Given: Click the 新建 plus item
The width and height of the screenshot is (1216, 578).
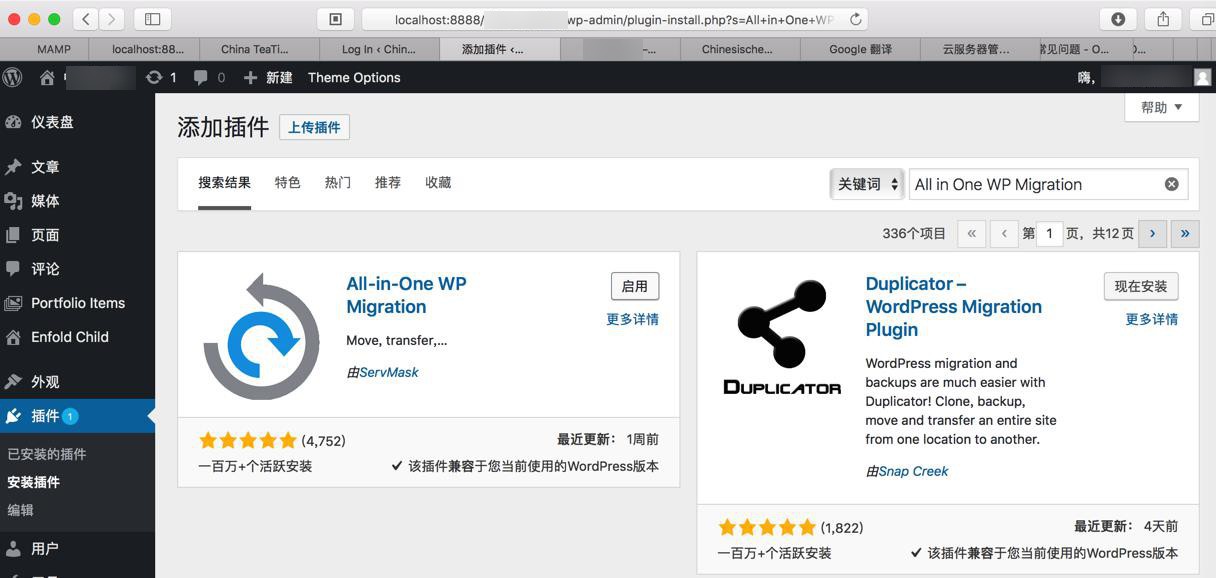Looking at the screenshot, I should tap(268, 77).
